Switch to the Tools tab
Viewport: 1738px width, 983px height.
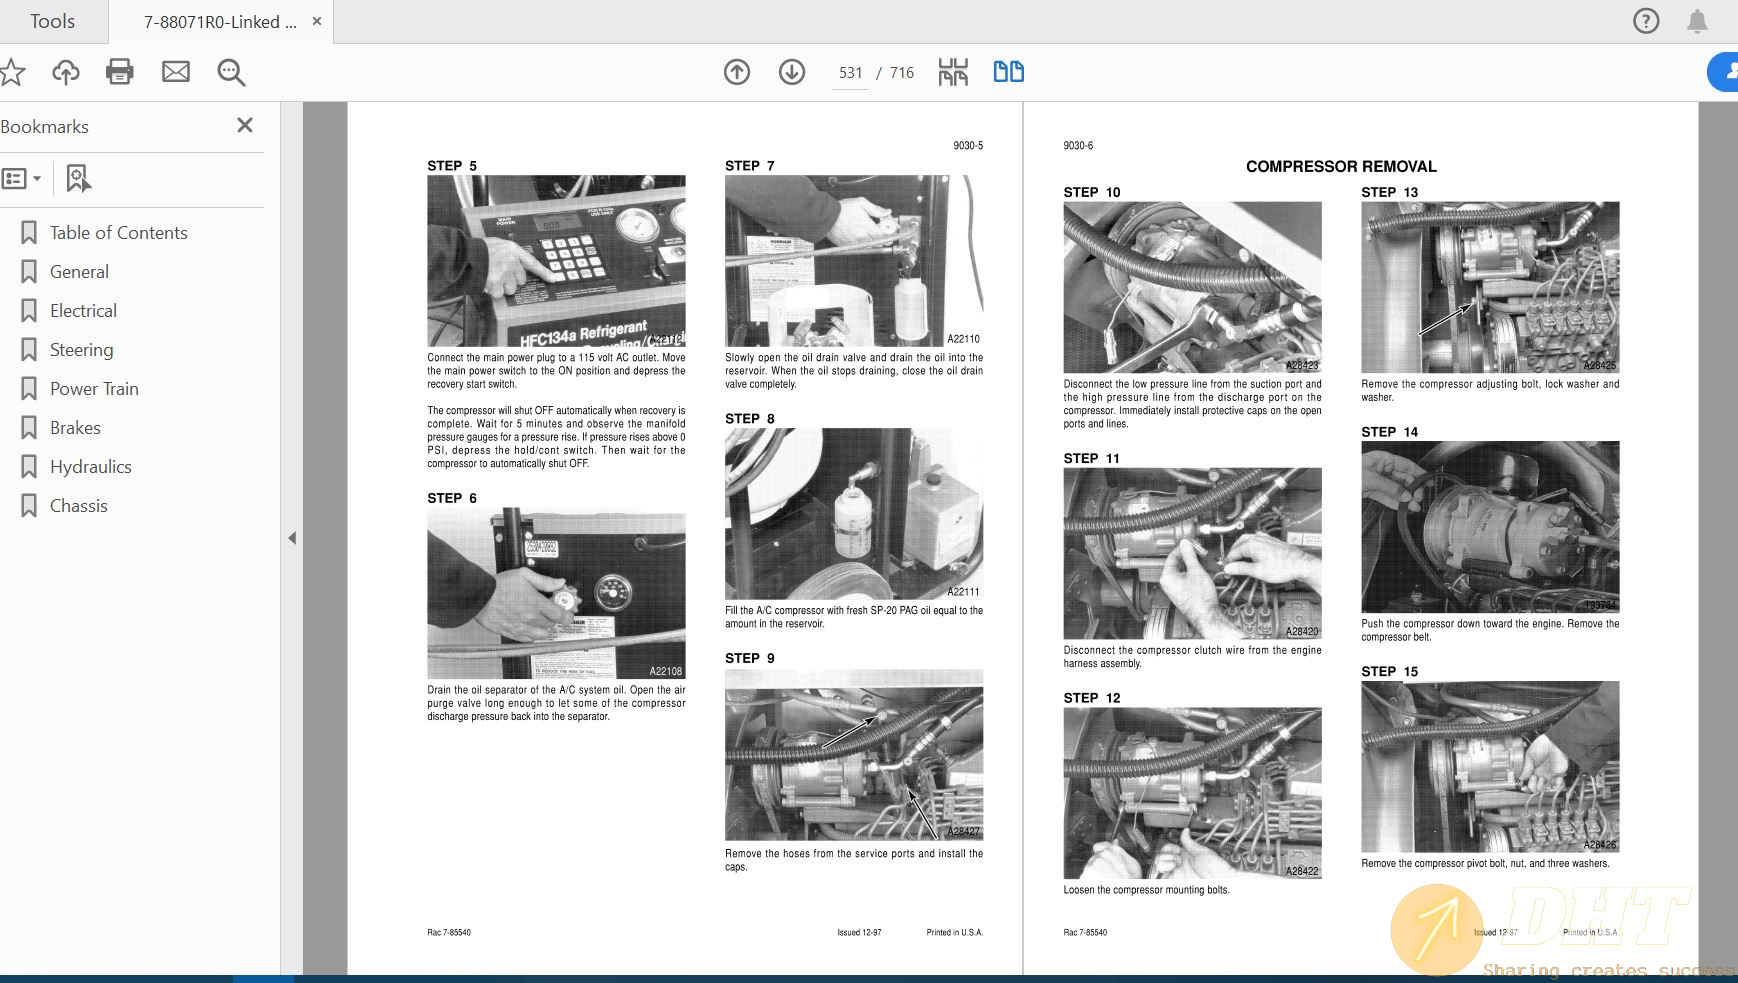point(52,21)
